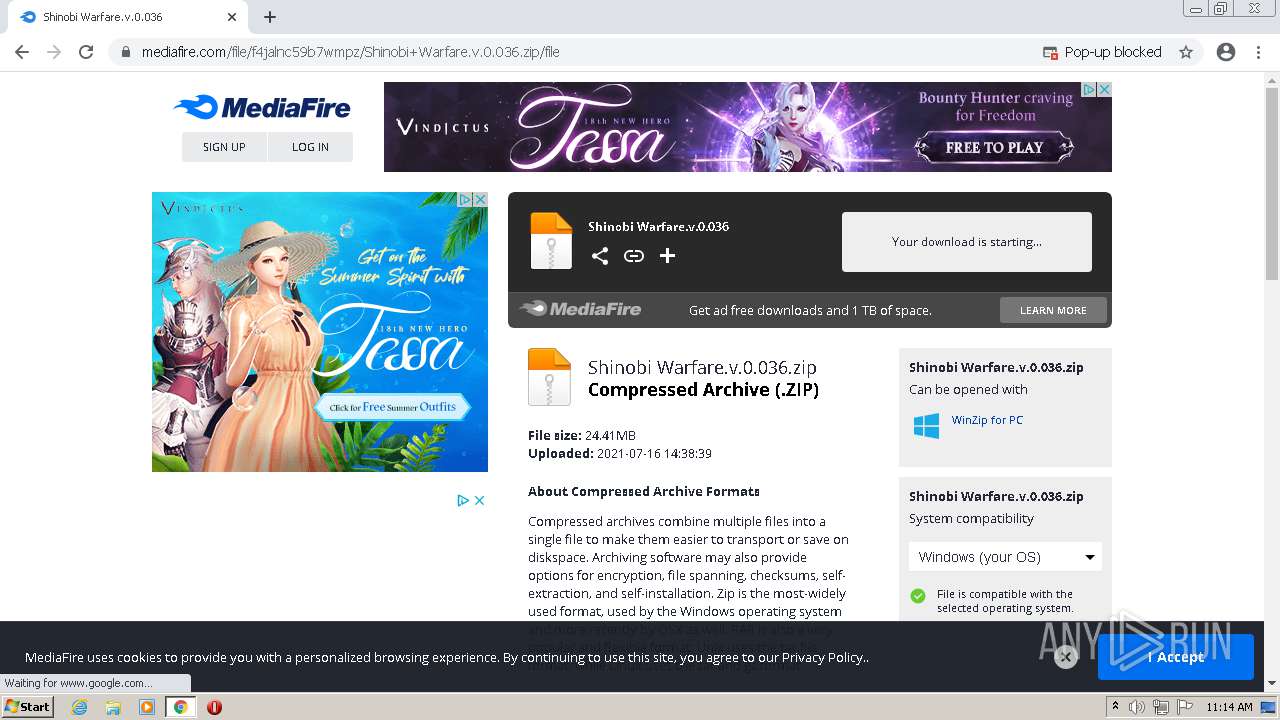Click the red Opera taskbar icon
This screenshot has width=1280, height=720.
tap(214, 707)
